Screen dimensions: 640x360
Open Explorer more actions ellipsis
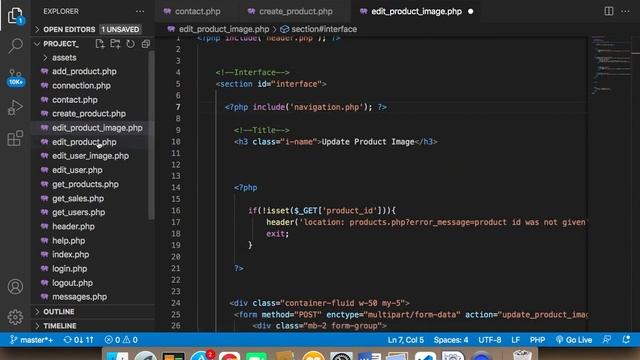pos(140,11)
